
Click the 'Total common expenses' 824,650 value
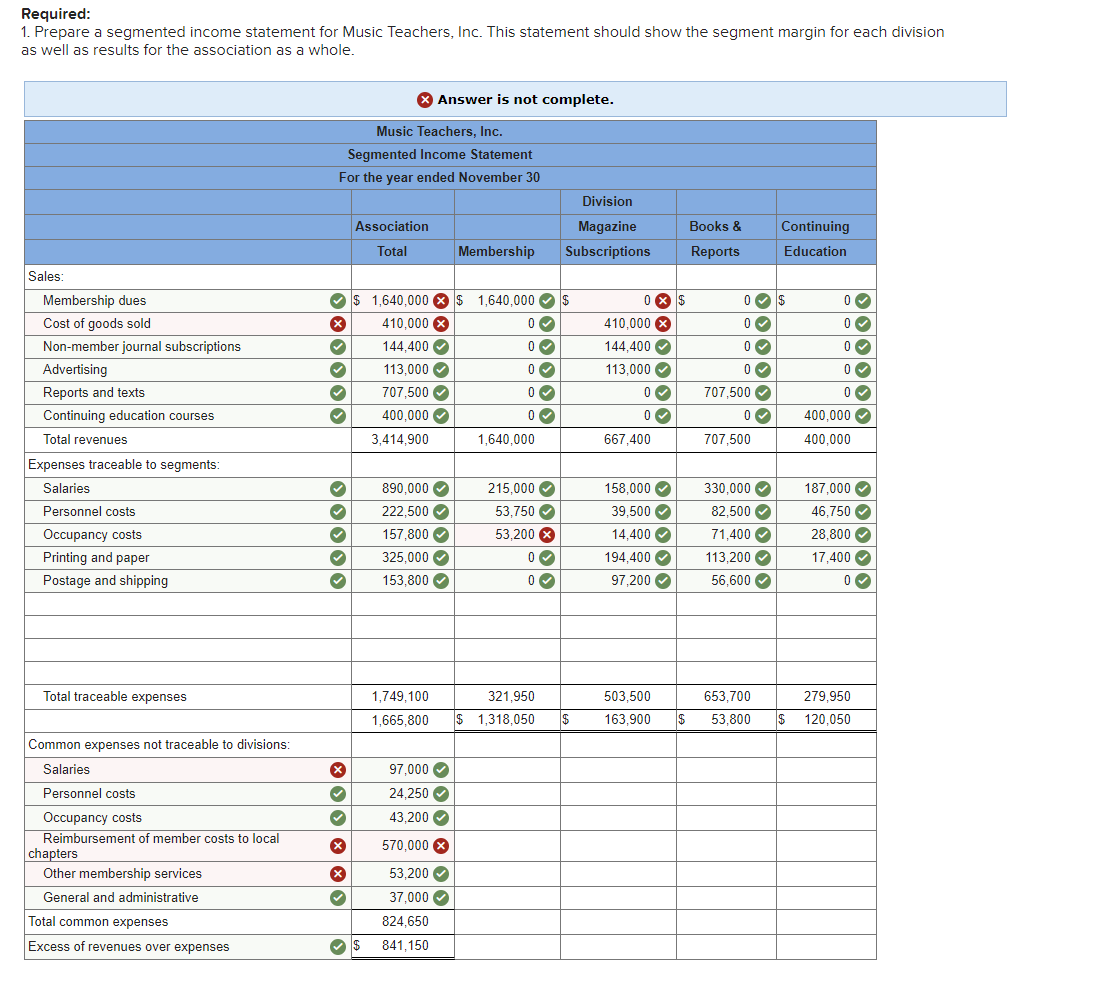[405, 922]
